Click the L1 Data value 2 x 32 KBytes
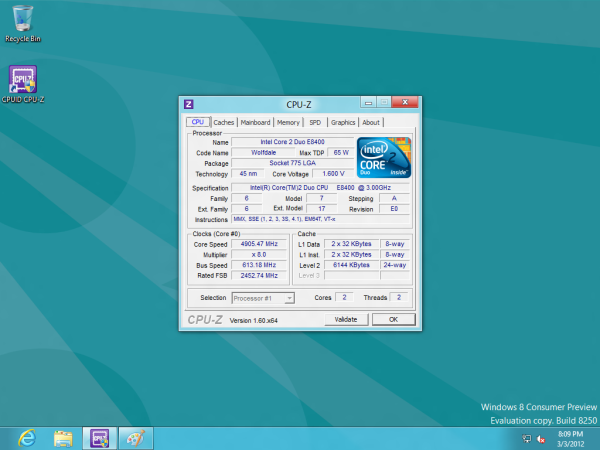Image resolution: width=600 pixels, height=450 pixels. pyautogui.click(x=351, y=244)
